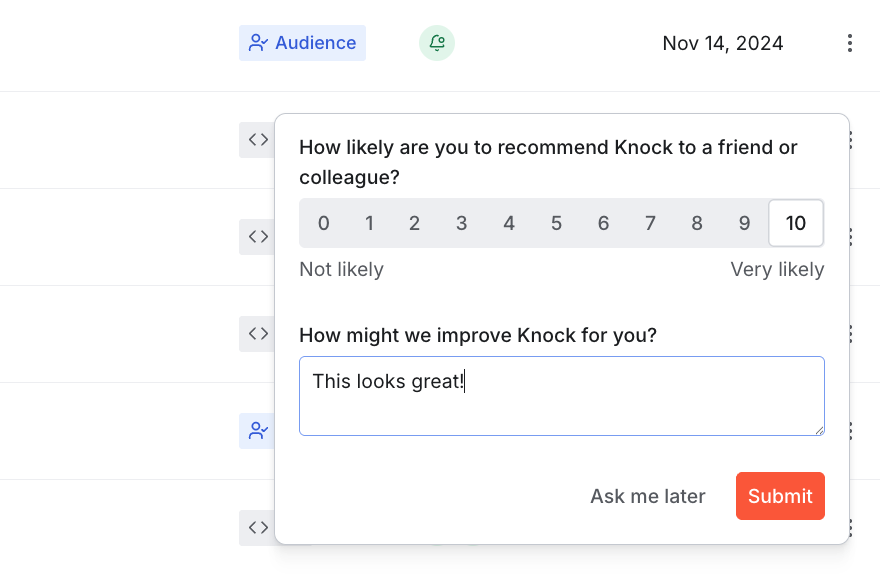The width and height of the screenshot is (880, 575).
Task: Click the text area resize handle
Action: pos(819,430)
